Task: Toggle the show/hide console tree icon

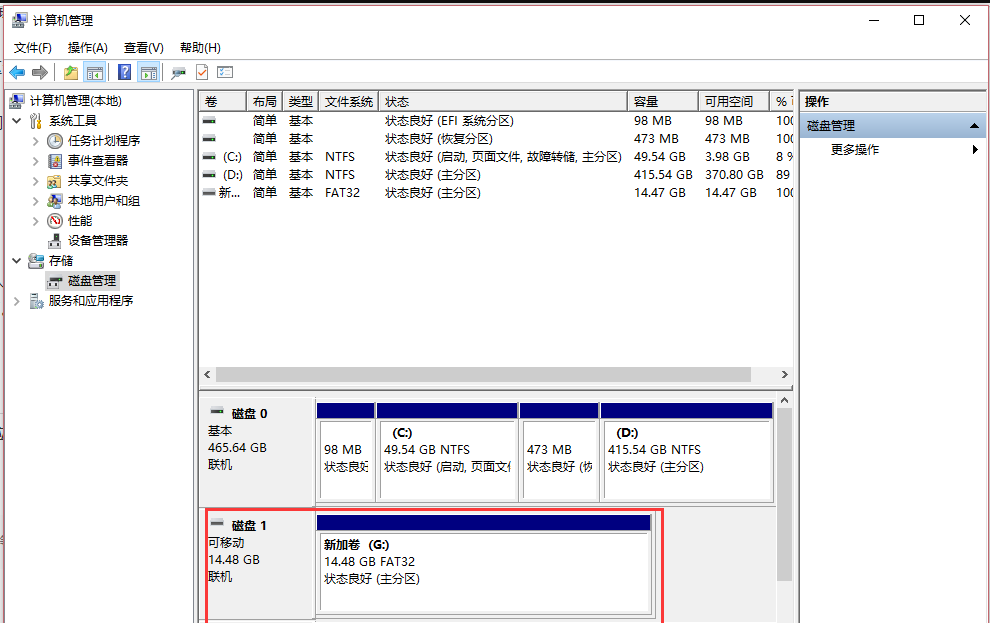Action: [x=93, y=71]
